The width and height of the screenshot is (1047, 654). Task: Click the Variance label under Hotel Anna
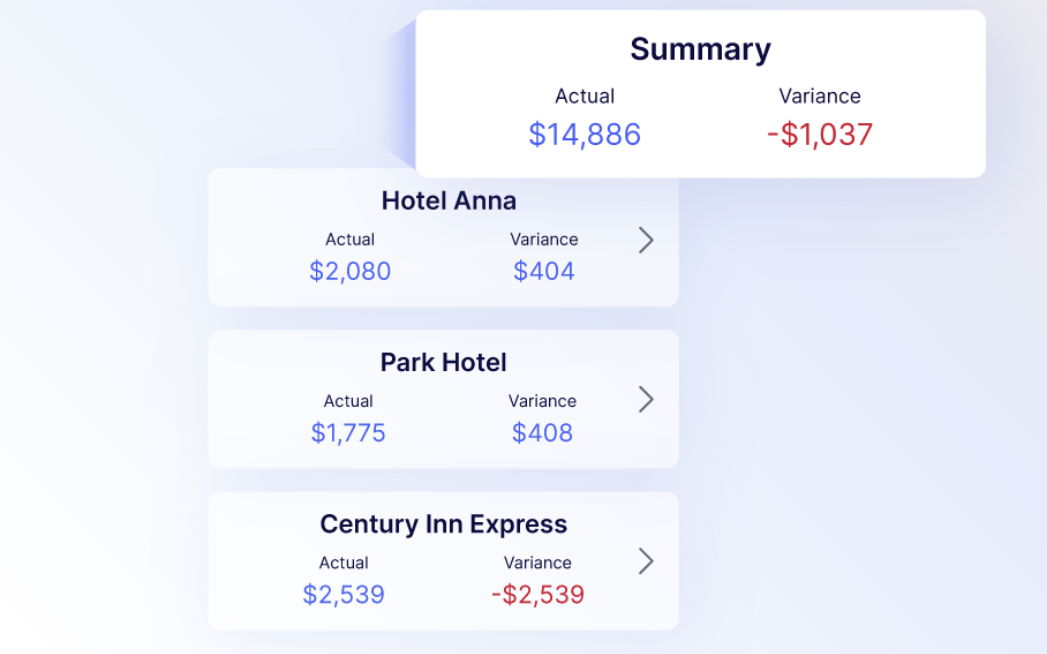pos(544,239)
